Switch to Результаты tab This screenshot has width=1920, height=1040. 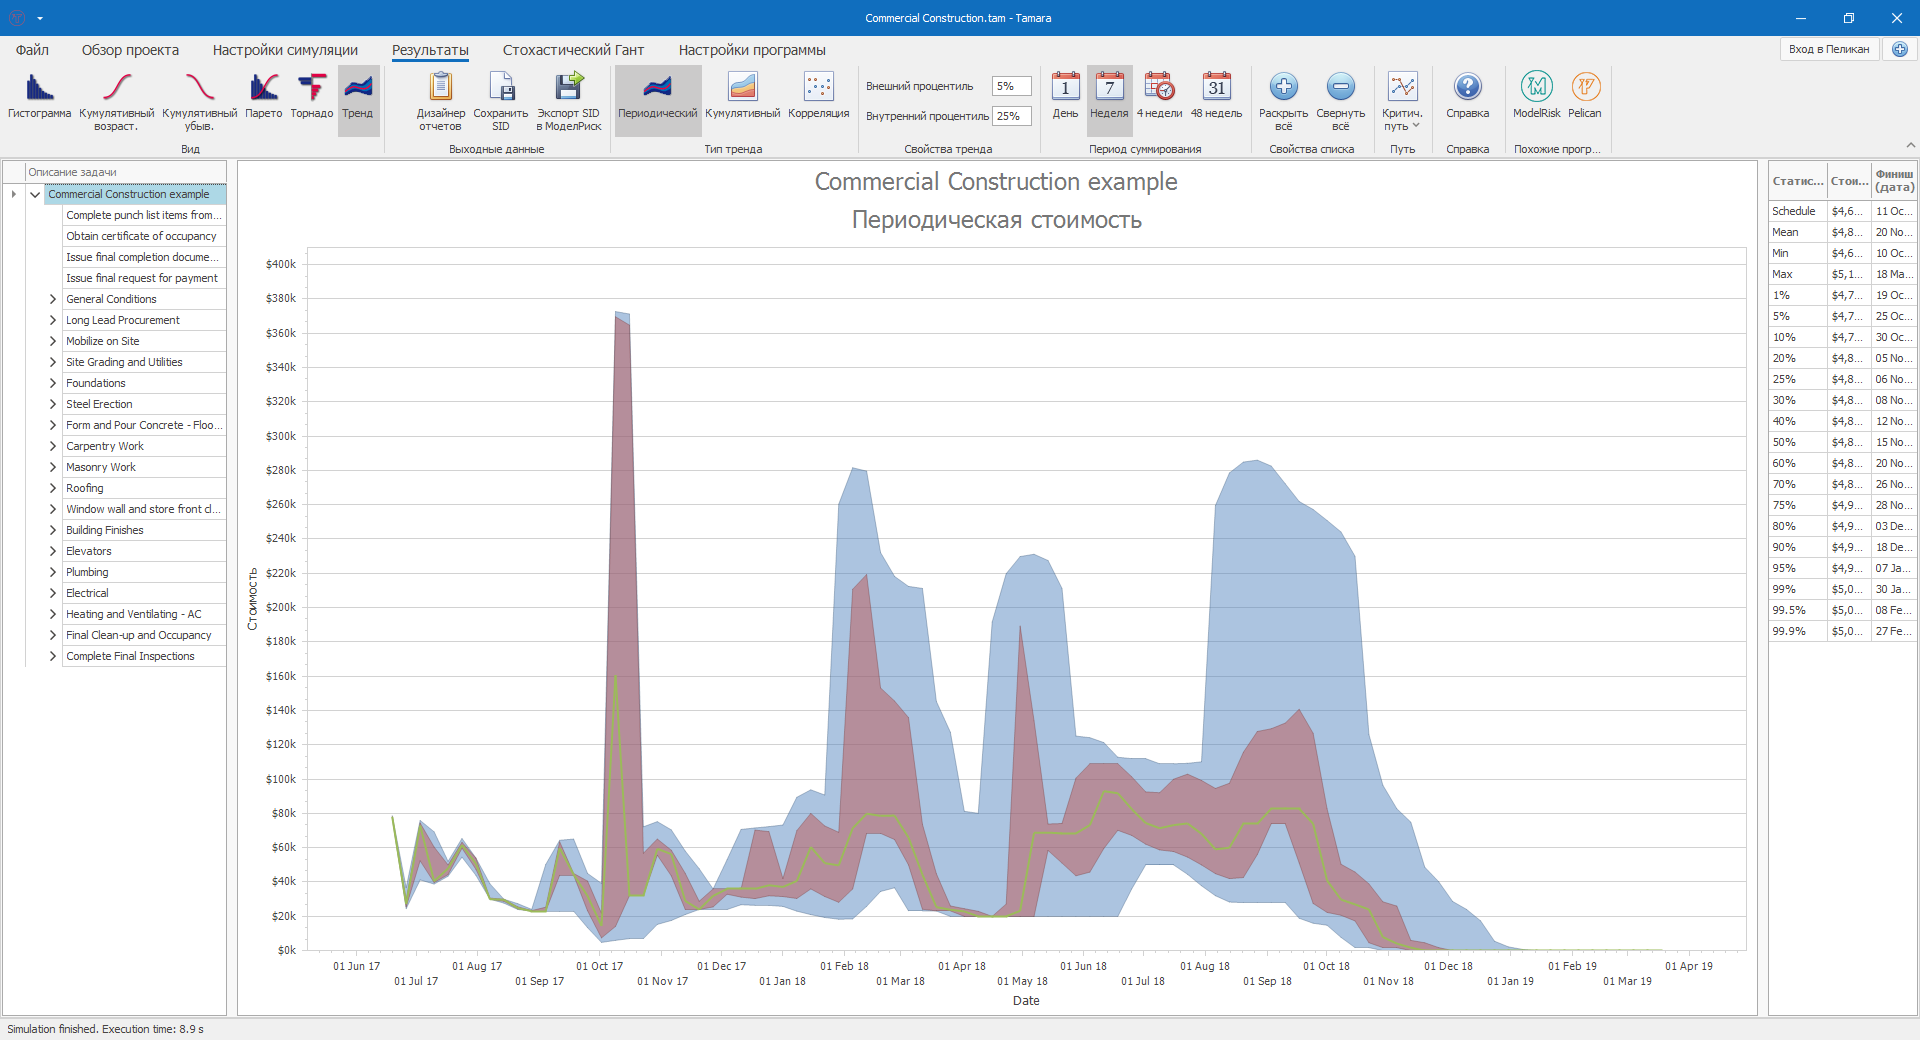click(x=430, y=50)
